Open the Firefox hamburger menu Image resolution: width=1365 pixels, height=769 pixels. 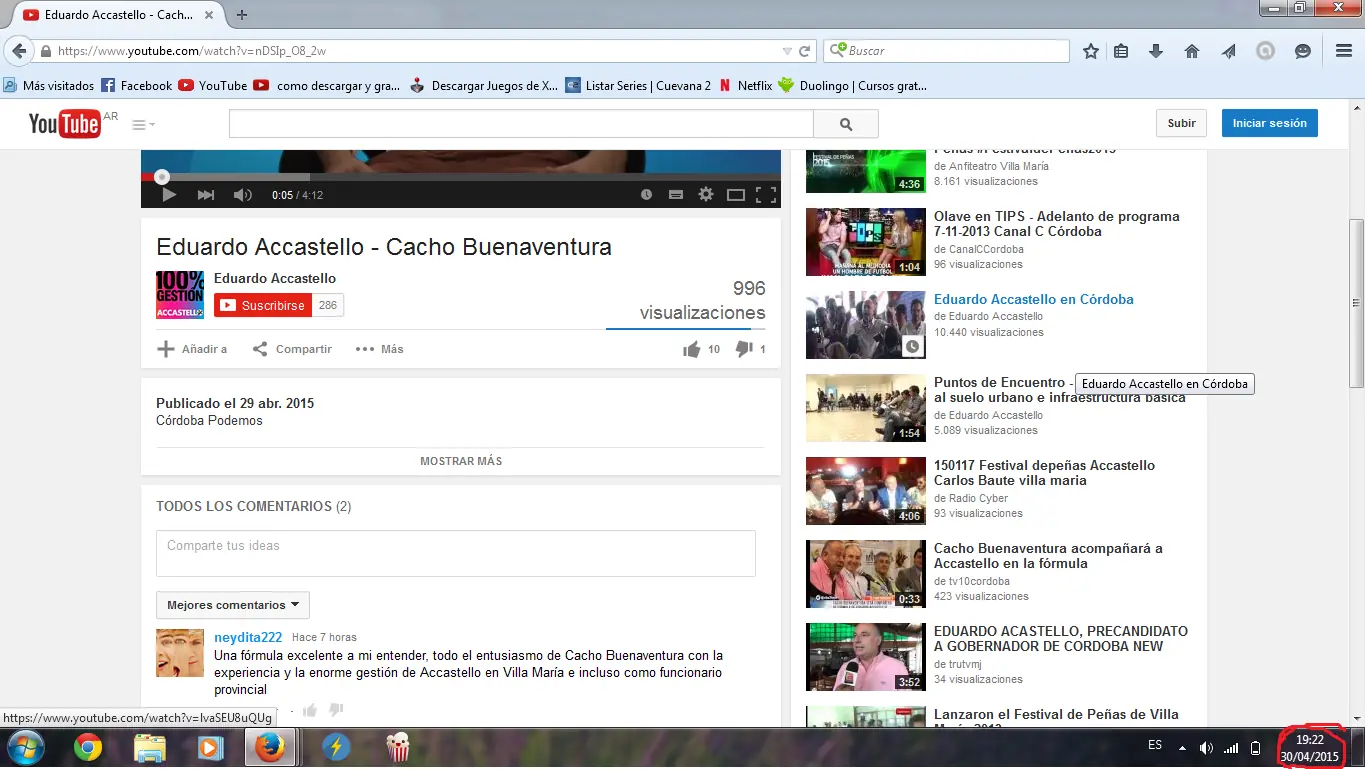click(1344, 51)
